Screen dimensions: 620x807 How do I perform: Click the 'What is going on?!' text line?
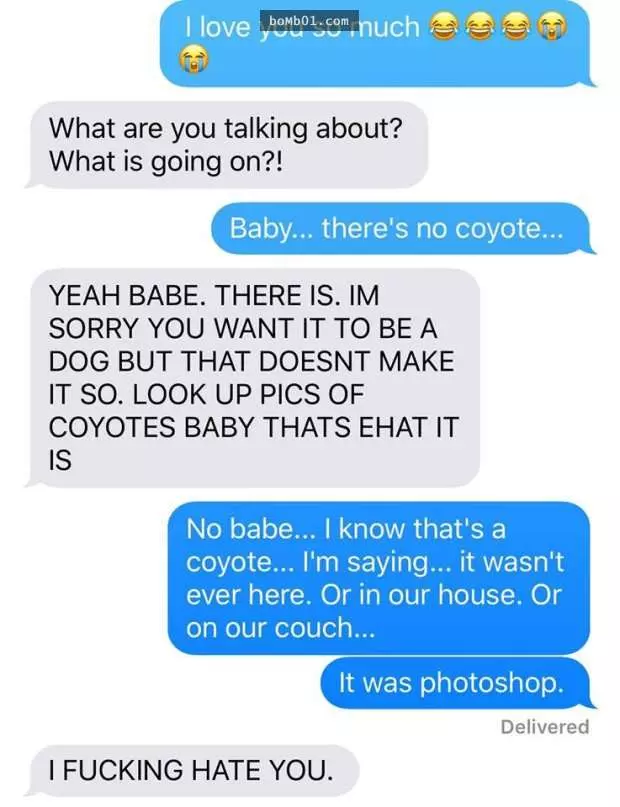coord(166,162)
